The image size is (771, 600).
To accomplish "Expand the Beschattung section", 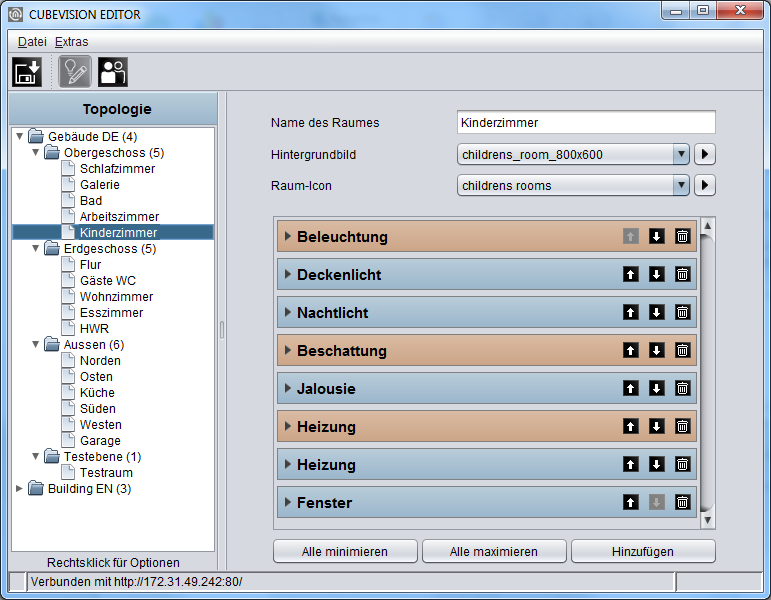I will click(x=288, y=350).
